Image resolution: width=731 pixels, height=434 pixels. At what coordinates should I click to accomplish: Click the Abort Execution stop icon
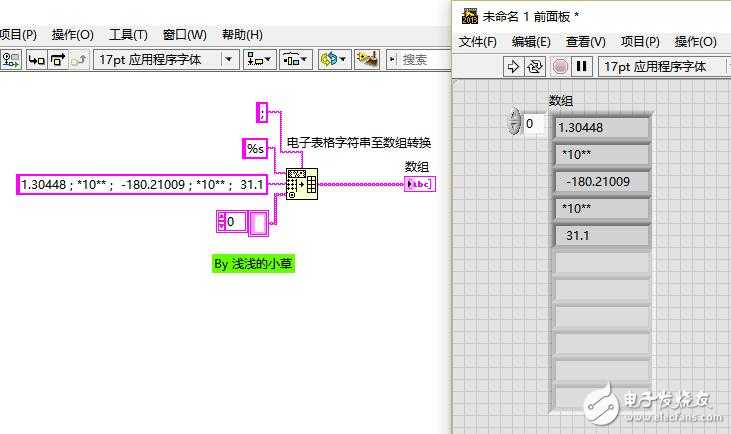point(560,67)
